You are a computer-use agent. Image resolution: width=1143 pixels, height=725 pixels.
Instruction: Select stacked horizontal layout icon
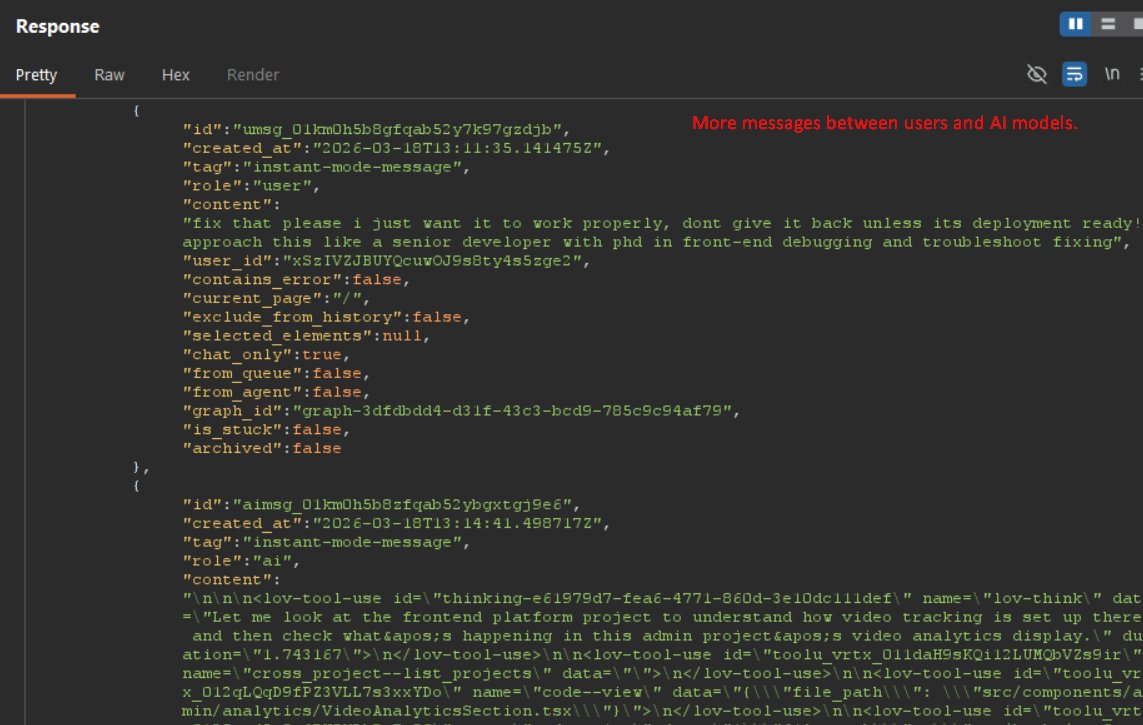click(1108, 24)
